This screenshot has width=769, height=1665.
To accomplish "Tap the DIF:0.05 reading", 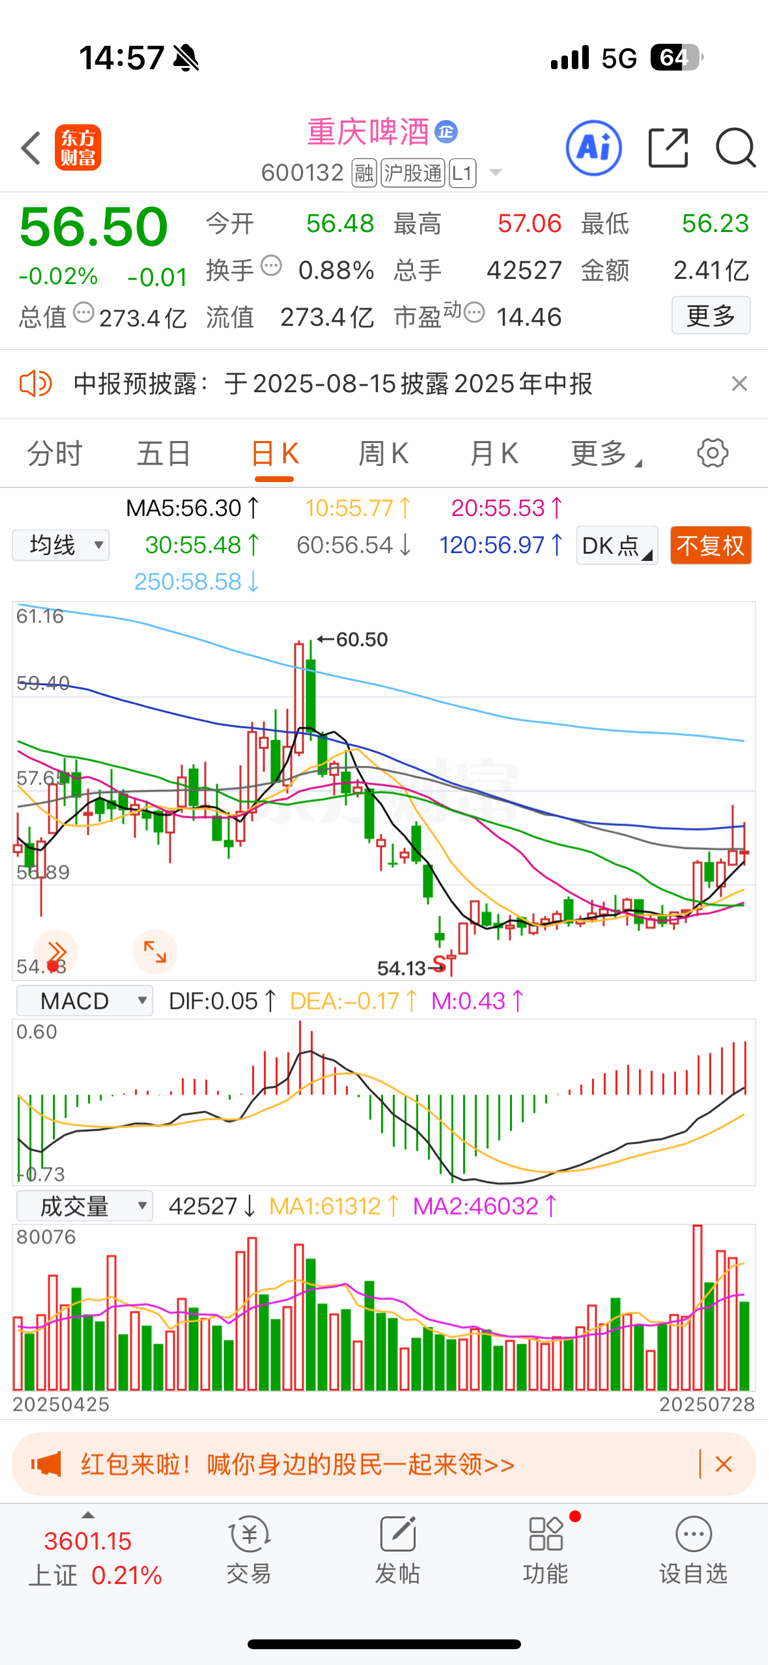I will pyautogui.click(x=223, y=1001).
